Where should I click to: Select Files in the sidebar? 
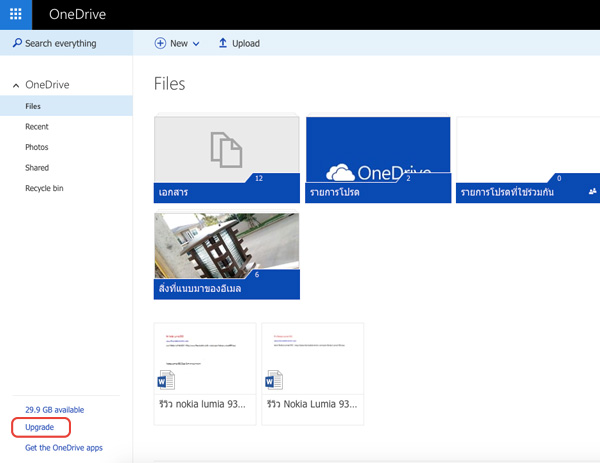click(66, 106)
